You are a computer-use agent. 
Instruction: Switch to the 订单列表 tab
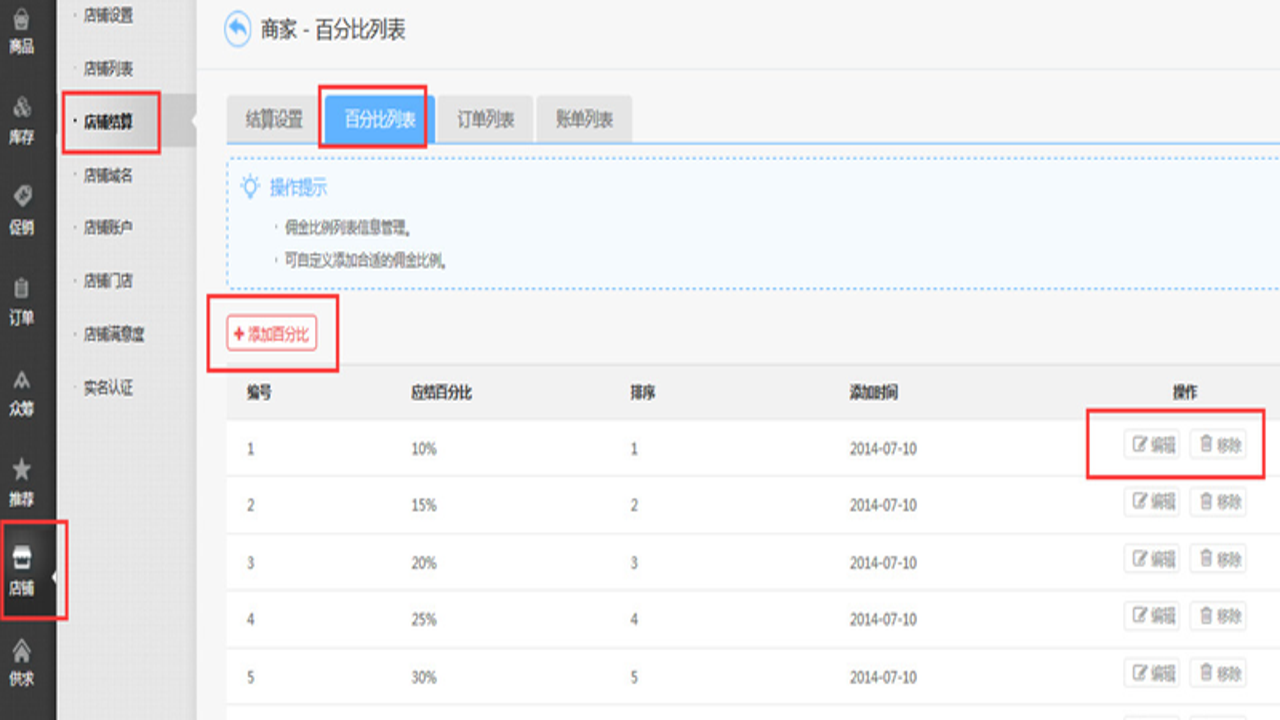[x=486, y=119]
